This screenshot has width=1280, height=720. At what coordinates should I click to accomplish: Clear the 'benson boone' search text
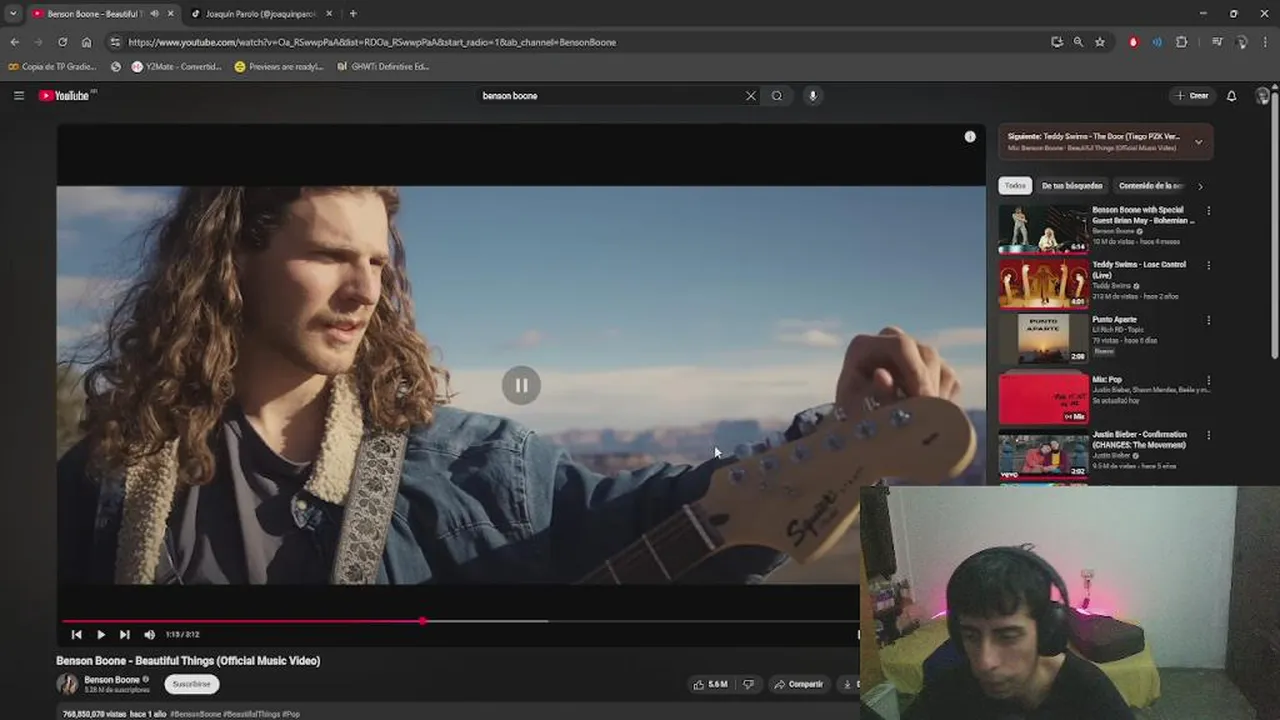tap(751, 96)
